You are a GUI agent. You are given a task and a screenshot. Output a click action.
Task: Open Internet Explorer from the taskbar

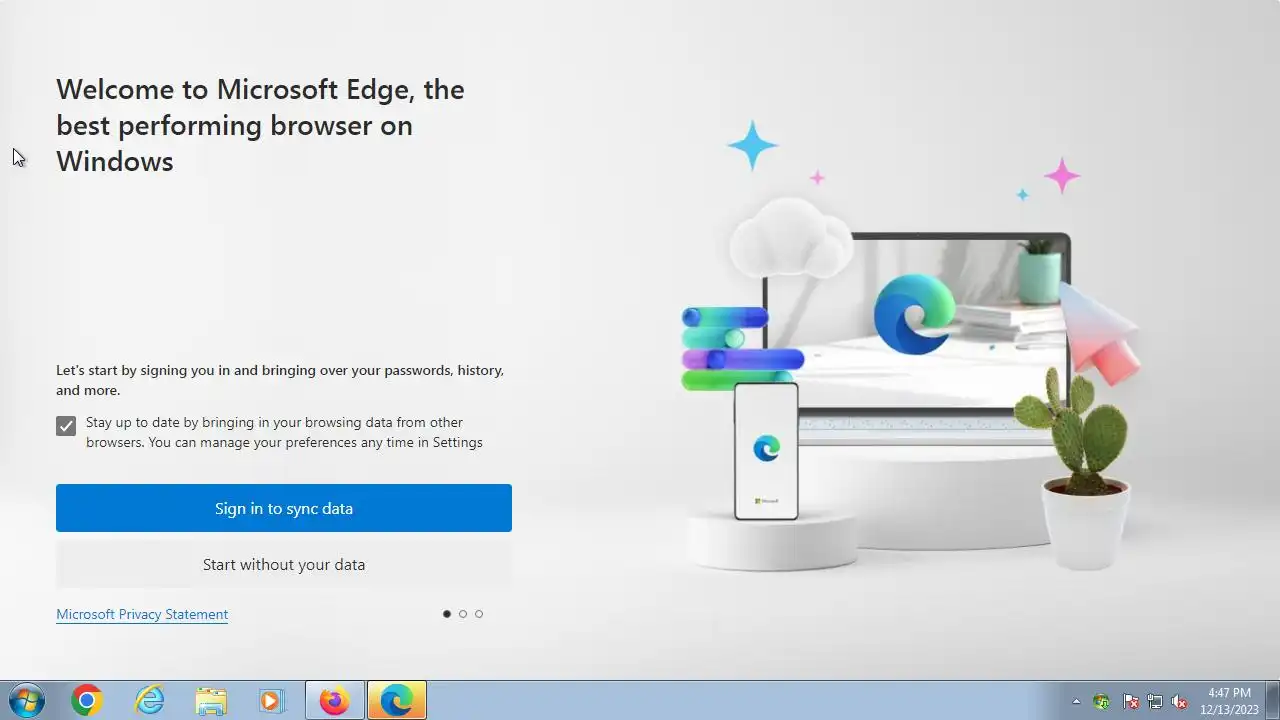[x=149, y=700]
